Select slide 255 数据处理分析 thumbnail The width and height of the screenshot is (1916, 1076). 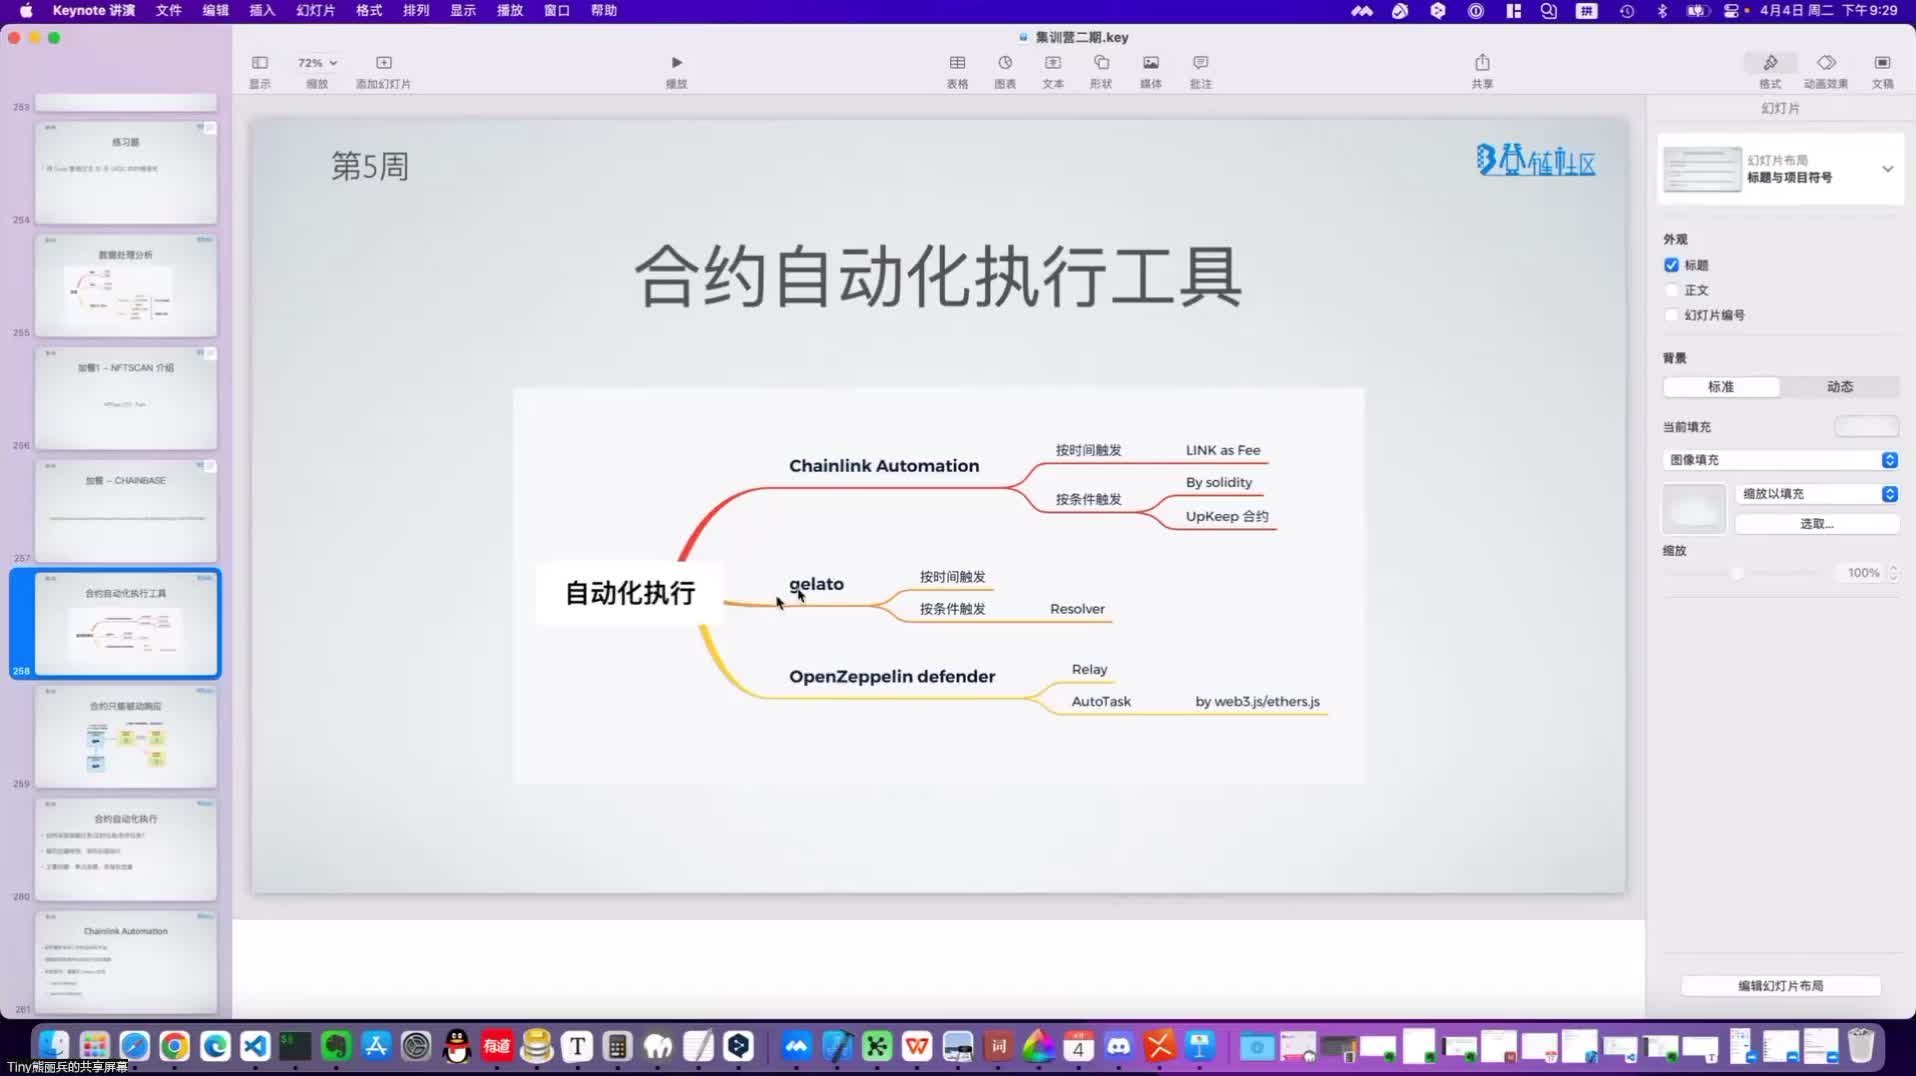[126, 286]
